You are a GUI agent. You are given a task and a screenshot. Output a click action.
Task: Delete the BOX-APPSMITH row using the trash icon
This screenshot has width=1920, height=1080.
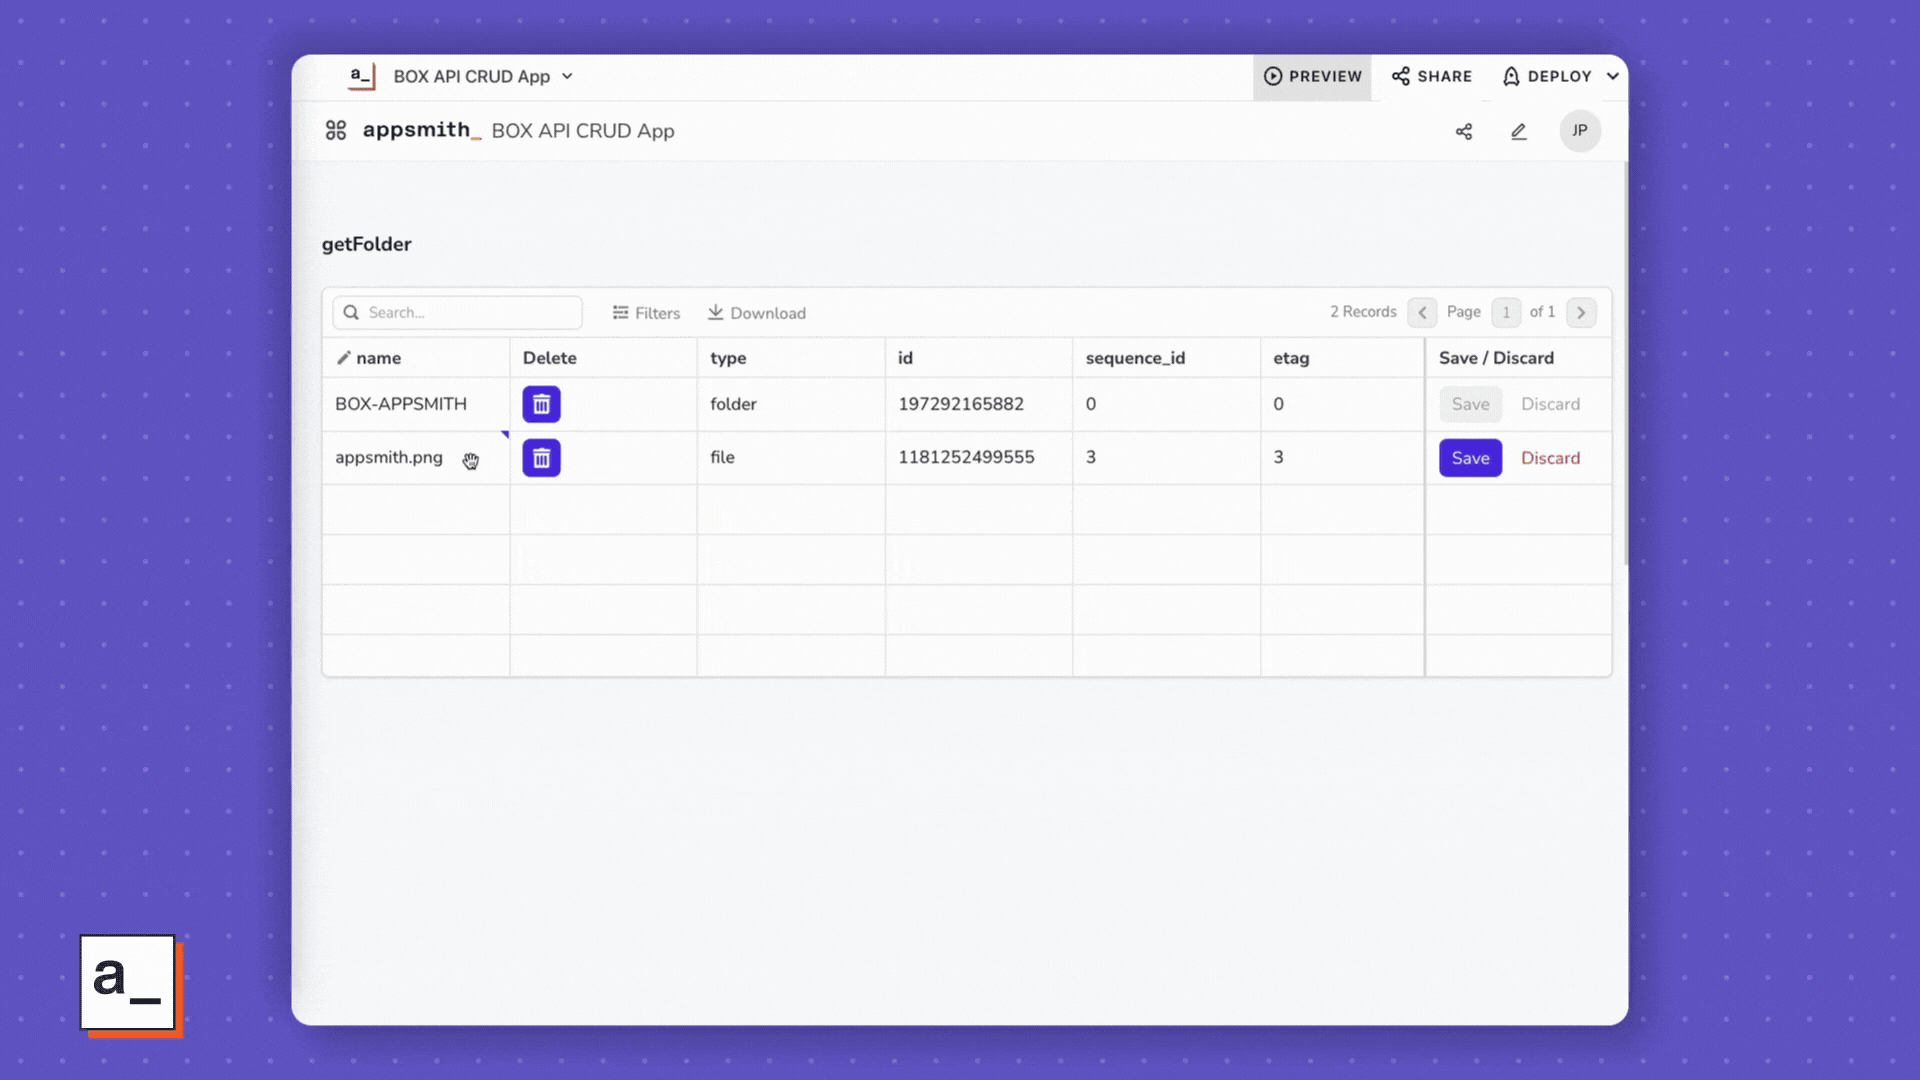click(541, 404)
